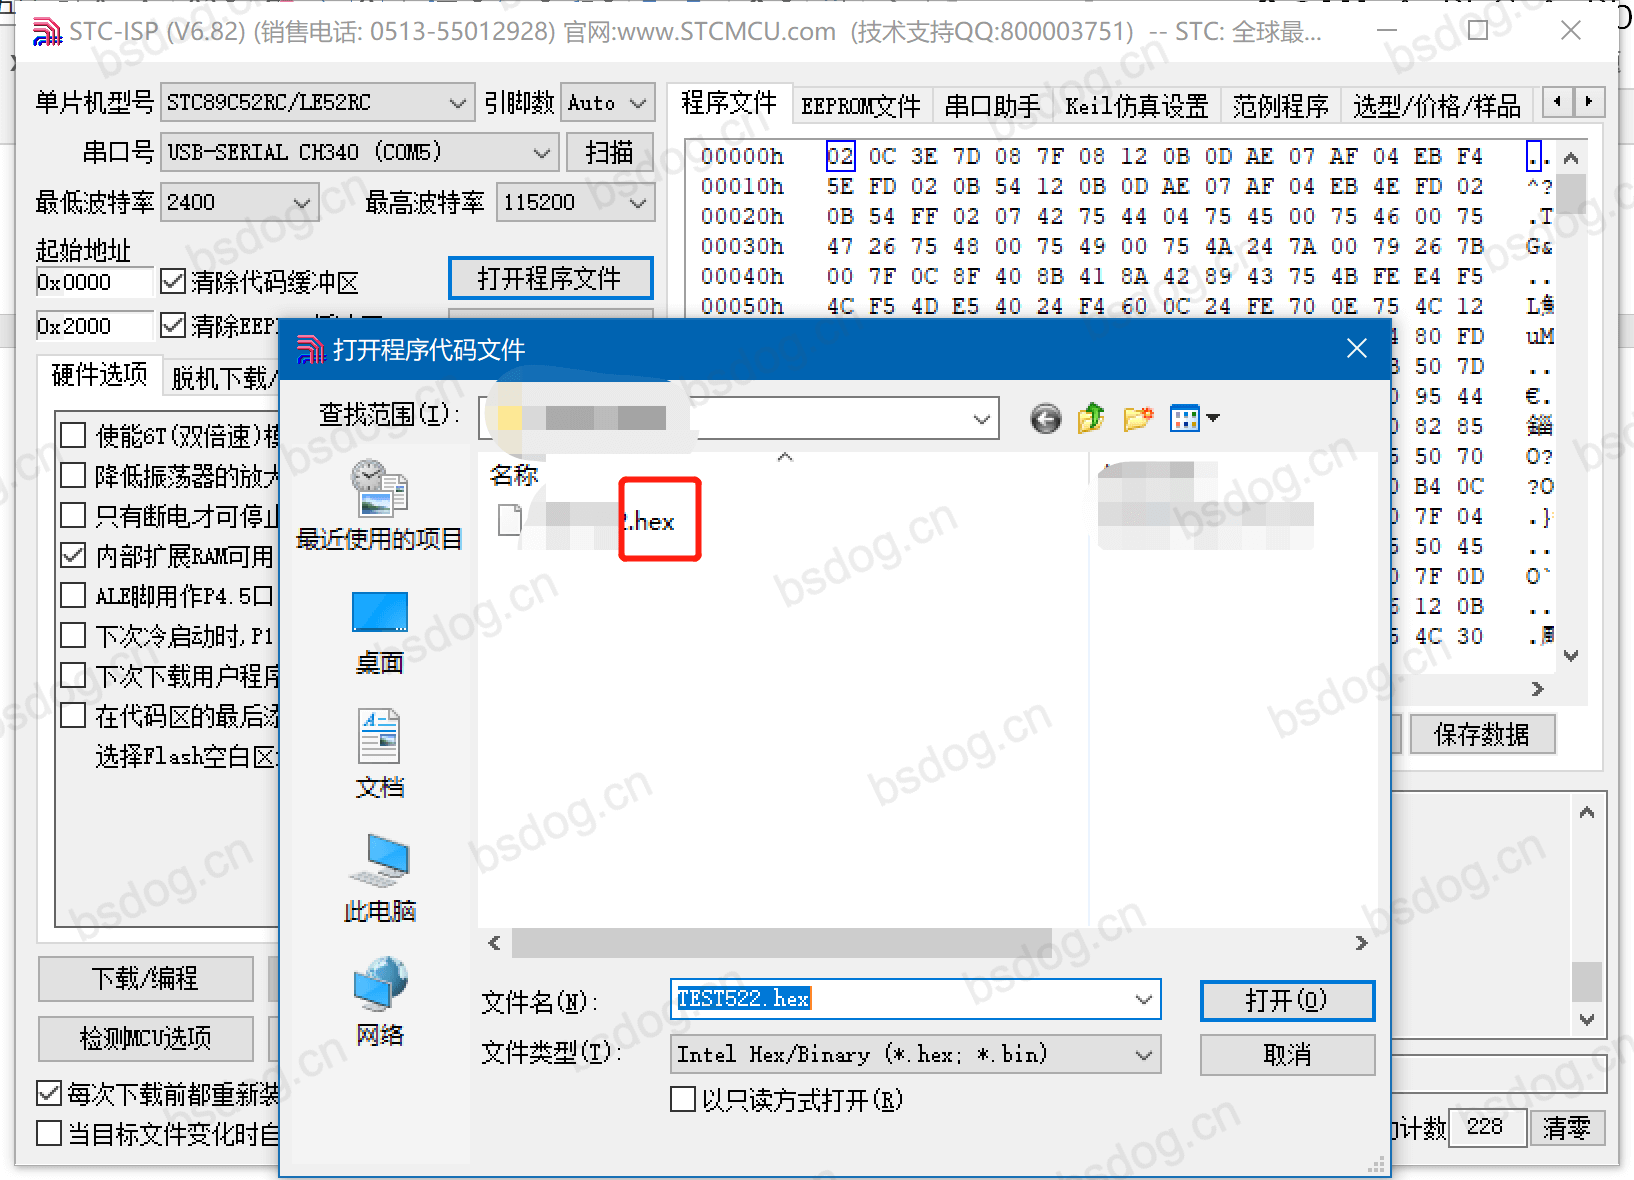This screenshot has height=1180, width=1634.
Task: Toggle ALE脚用作P4.5口 checkbox
Action: tap(73, 595)
